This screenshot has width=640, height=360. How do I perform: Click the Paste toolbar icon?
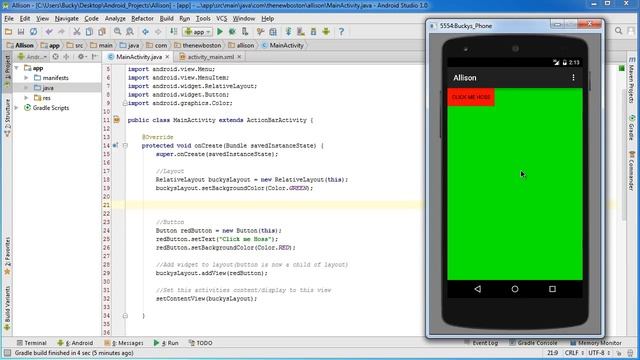102,31
